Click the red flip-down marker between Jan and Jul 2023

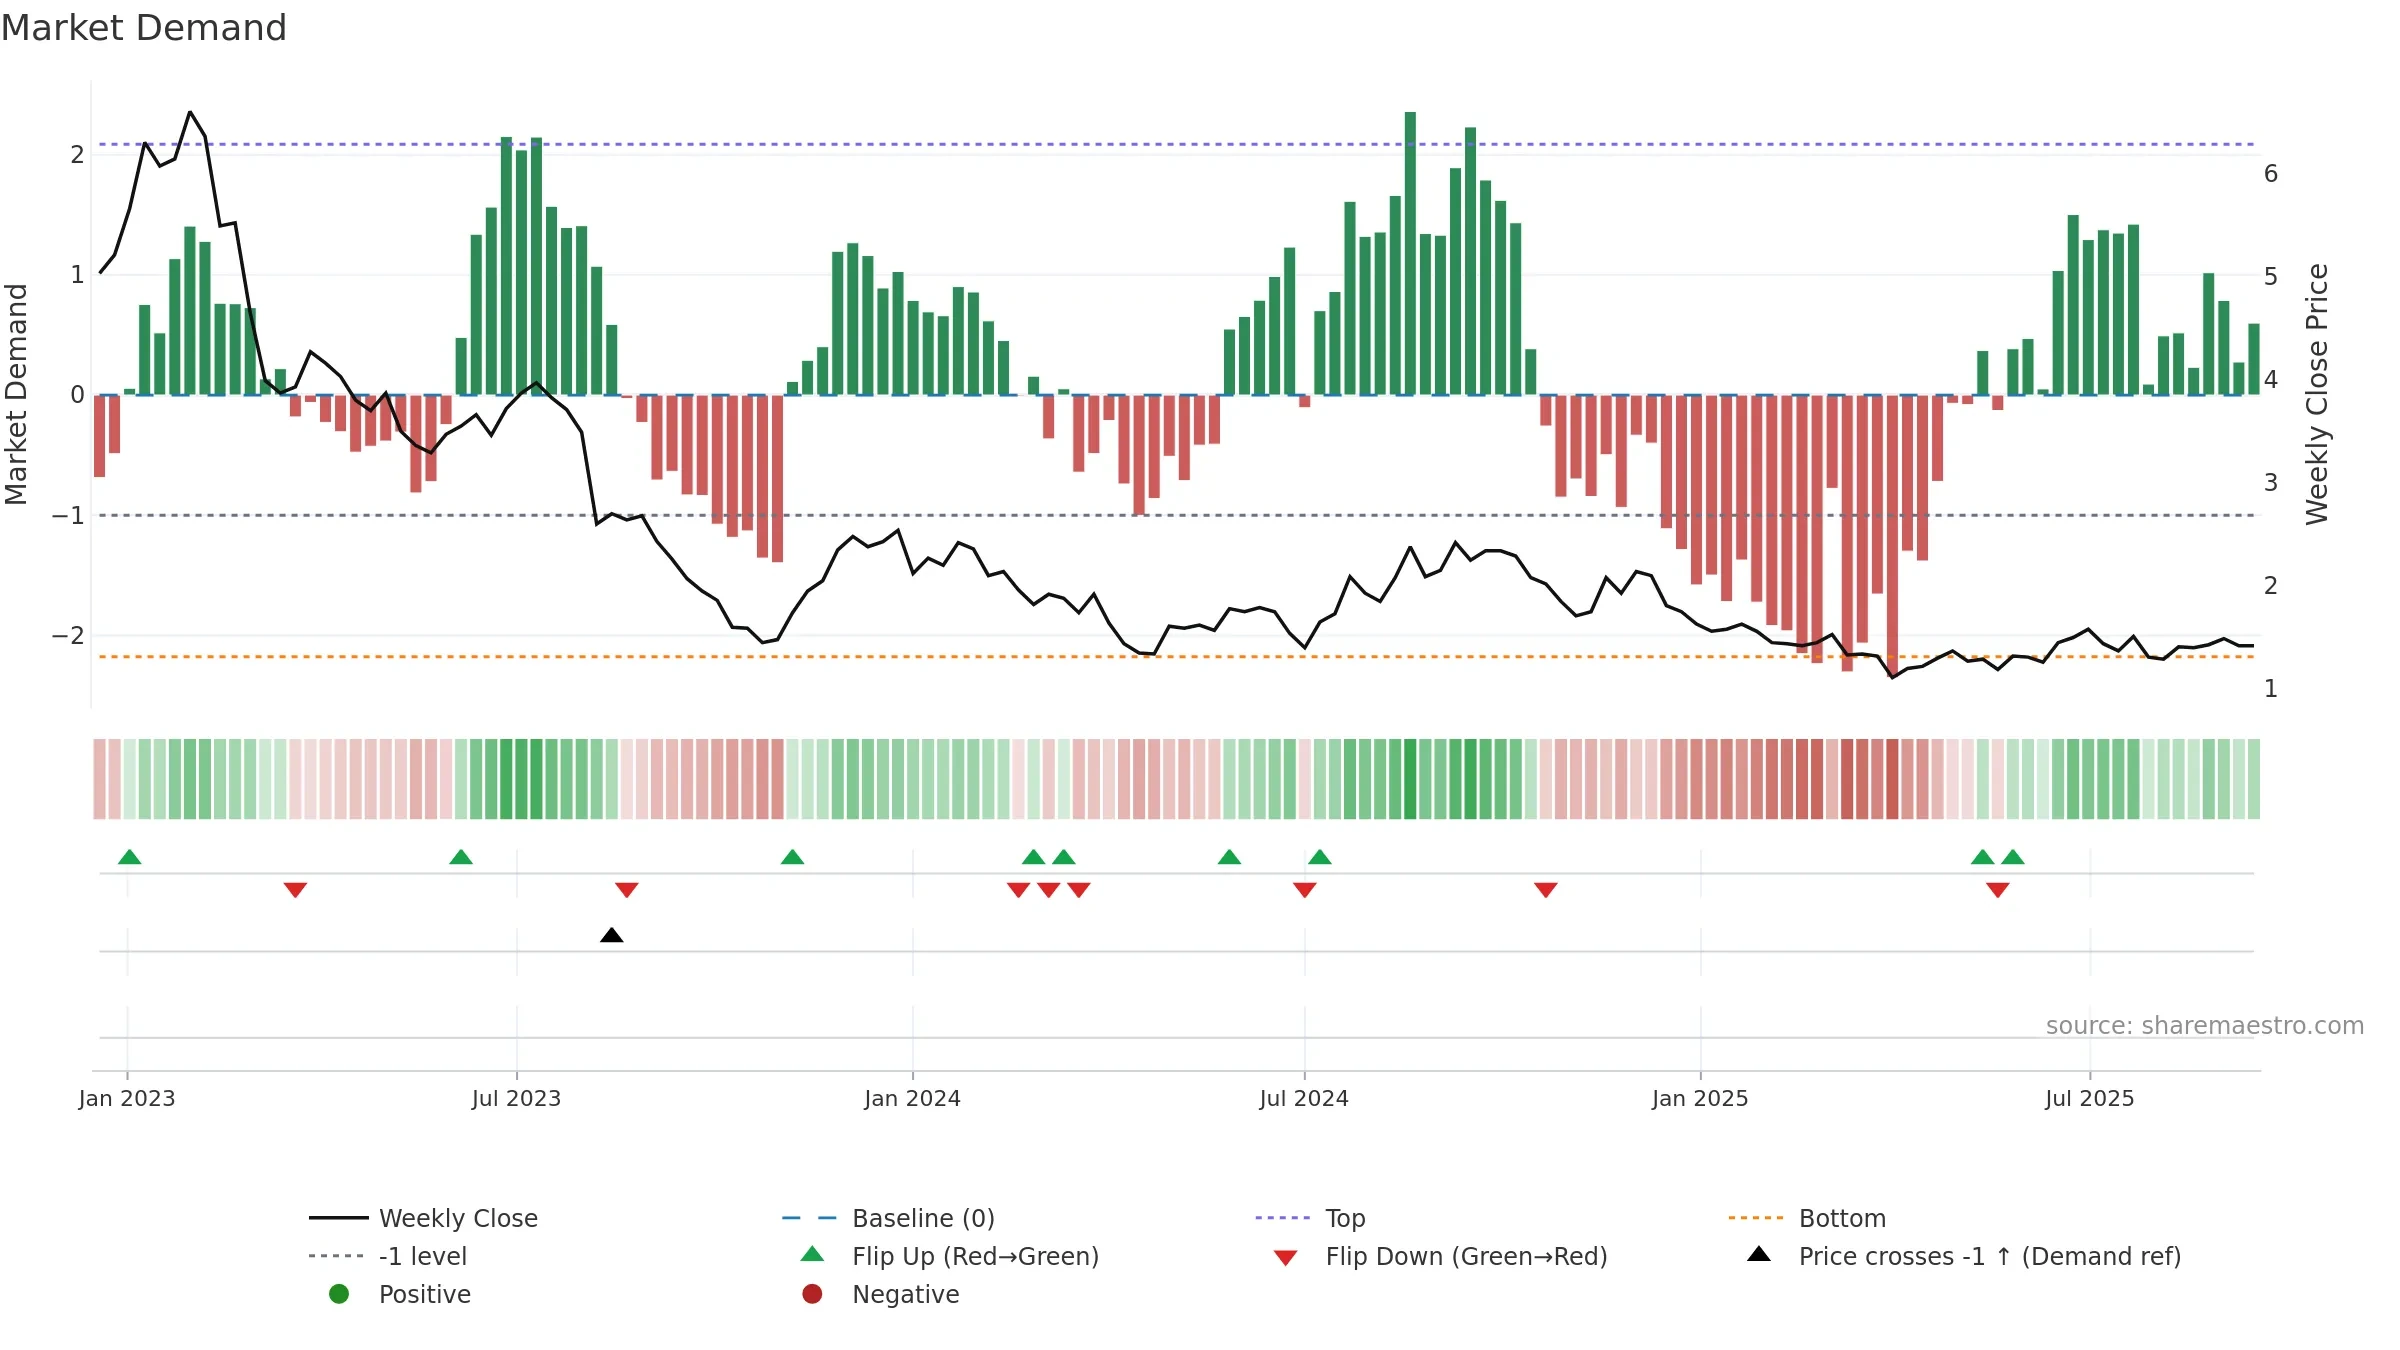(x=295, y=890)
